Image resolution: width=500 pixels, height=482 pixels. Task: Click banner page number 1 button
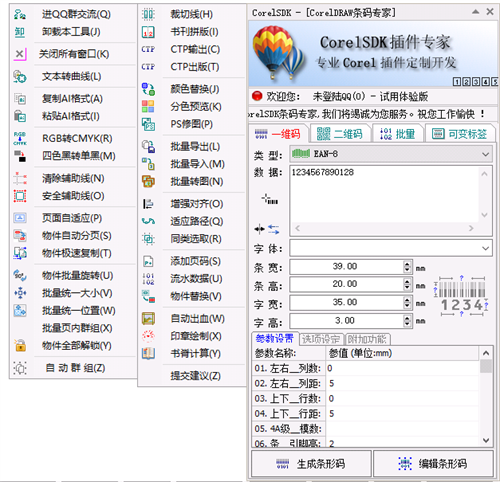click(457, 82)
